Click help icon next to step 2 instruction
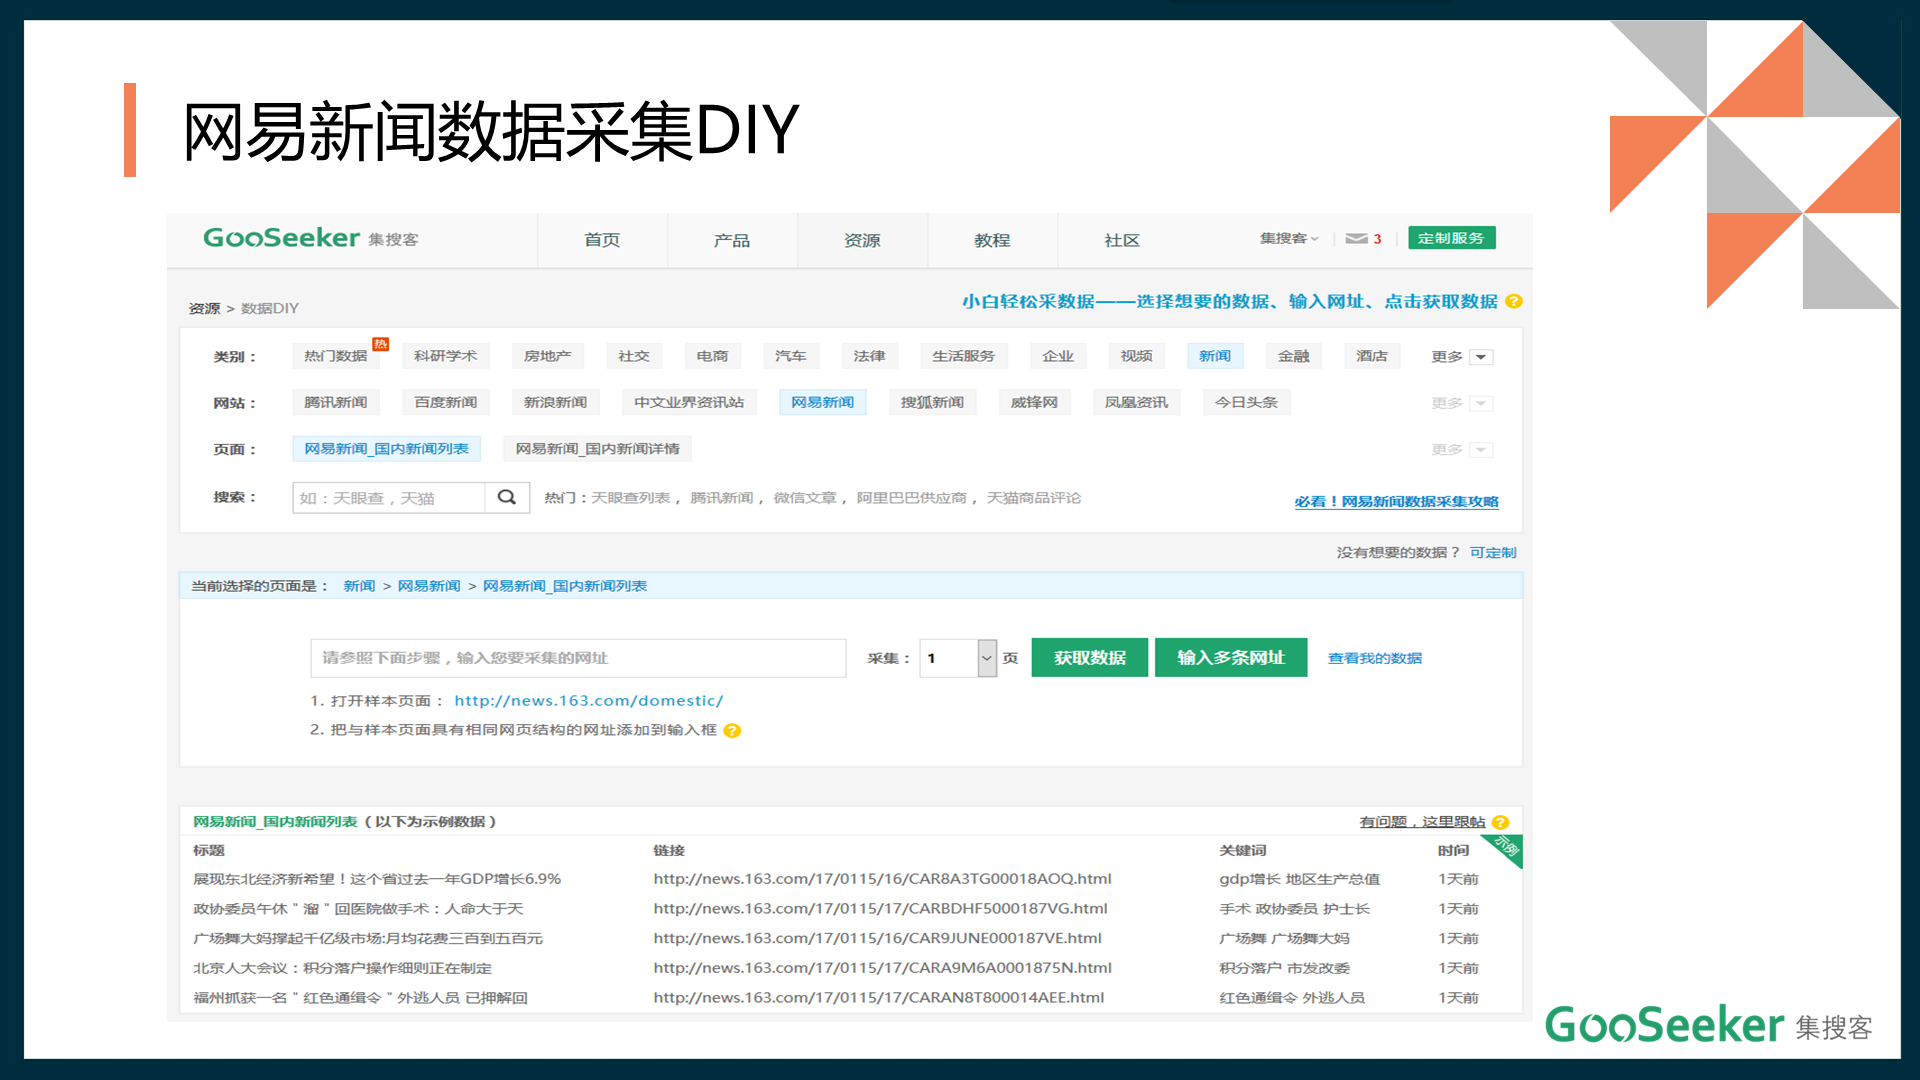Screen dimensions: 1920x1080 click(x=732, y=730)
